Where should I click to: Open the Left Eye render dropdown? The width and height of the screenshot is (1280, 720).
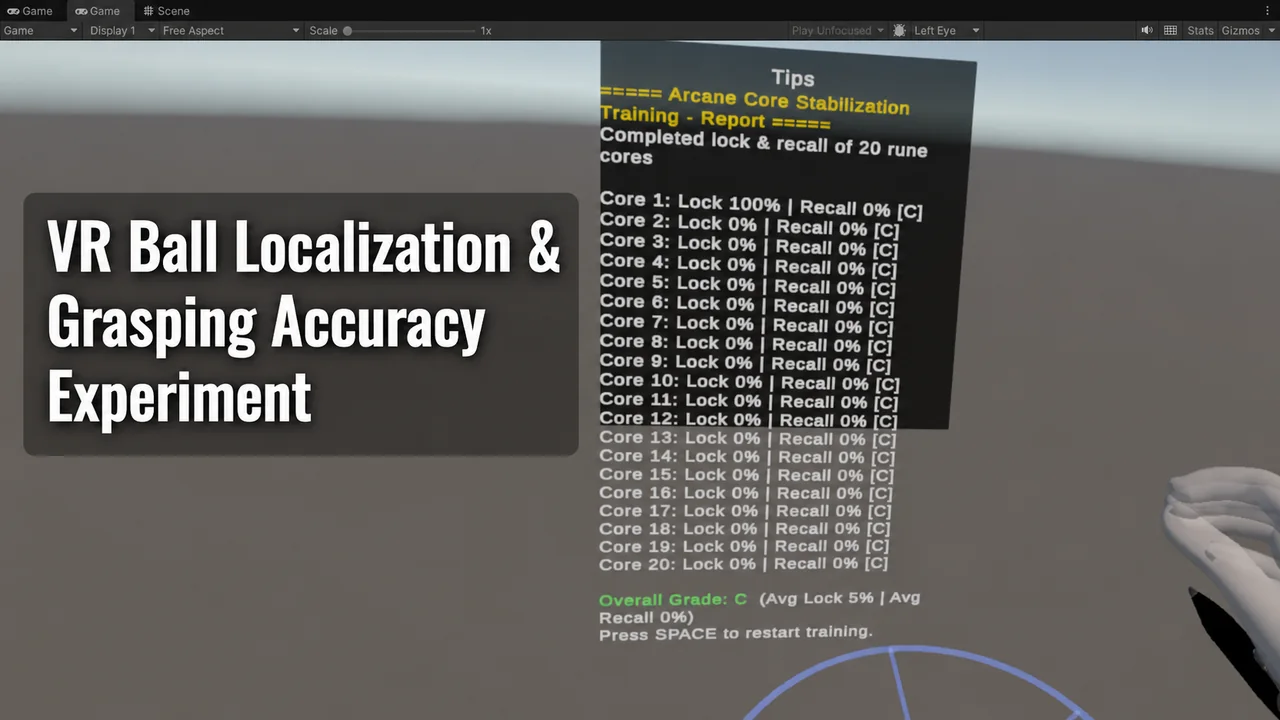click(x=945, y=31)
